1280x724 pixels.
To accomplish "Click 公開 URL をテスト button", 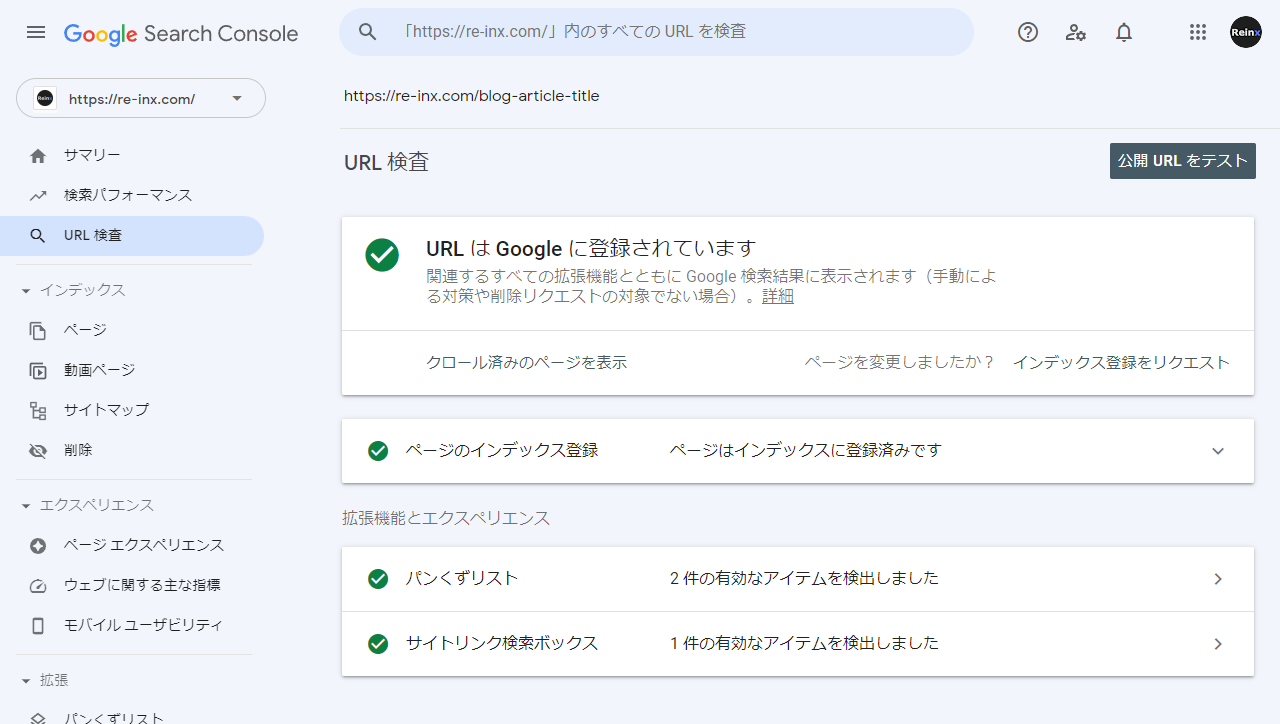I will 1183,161.
